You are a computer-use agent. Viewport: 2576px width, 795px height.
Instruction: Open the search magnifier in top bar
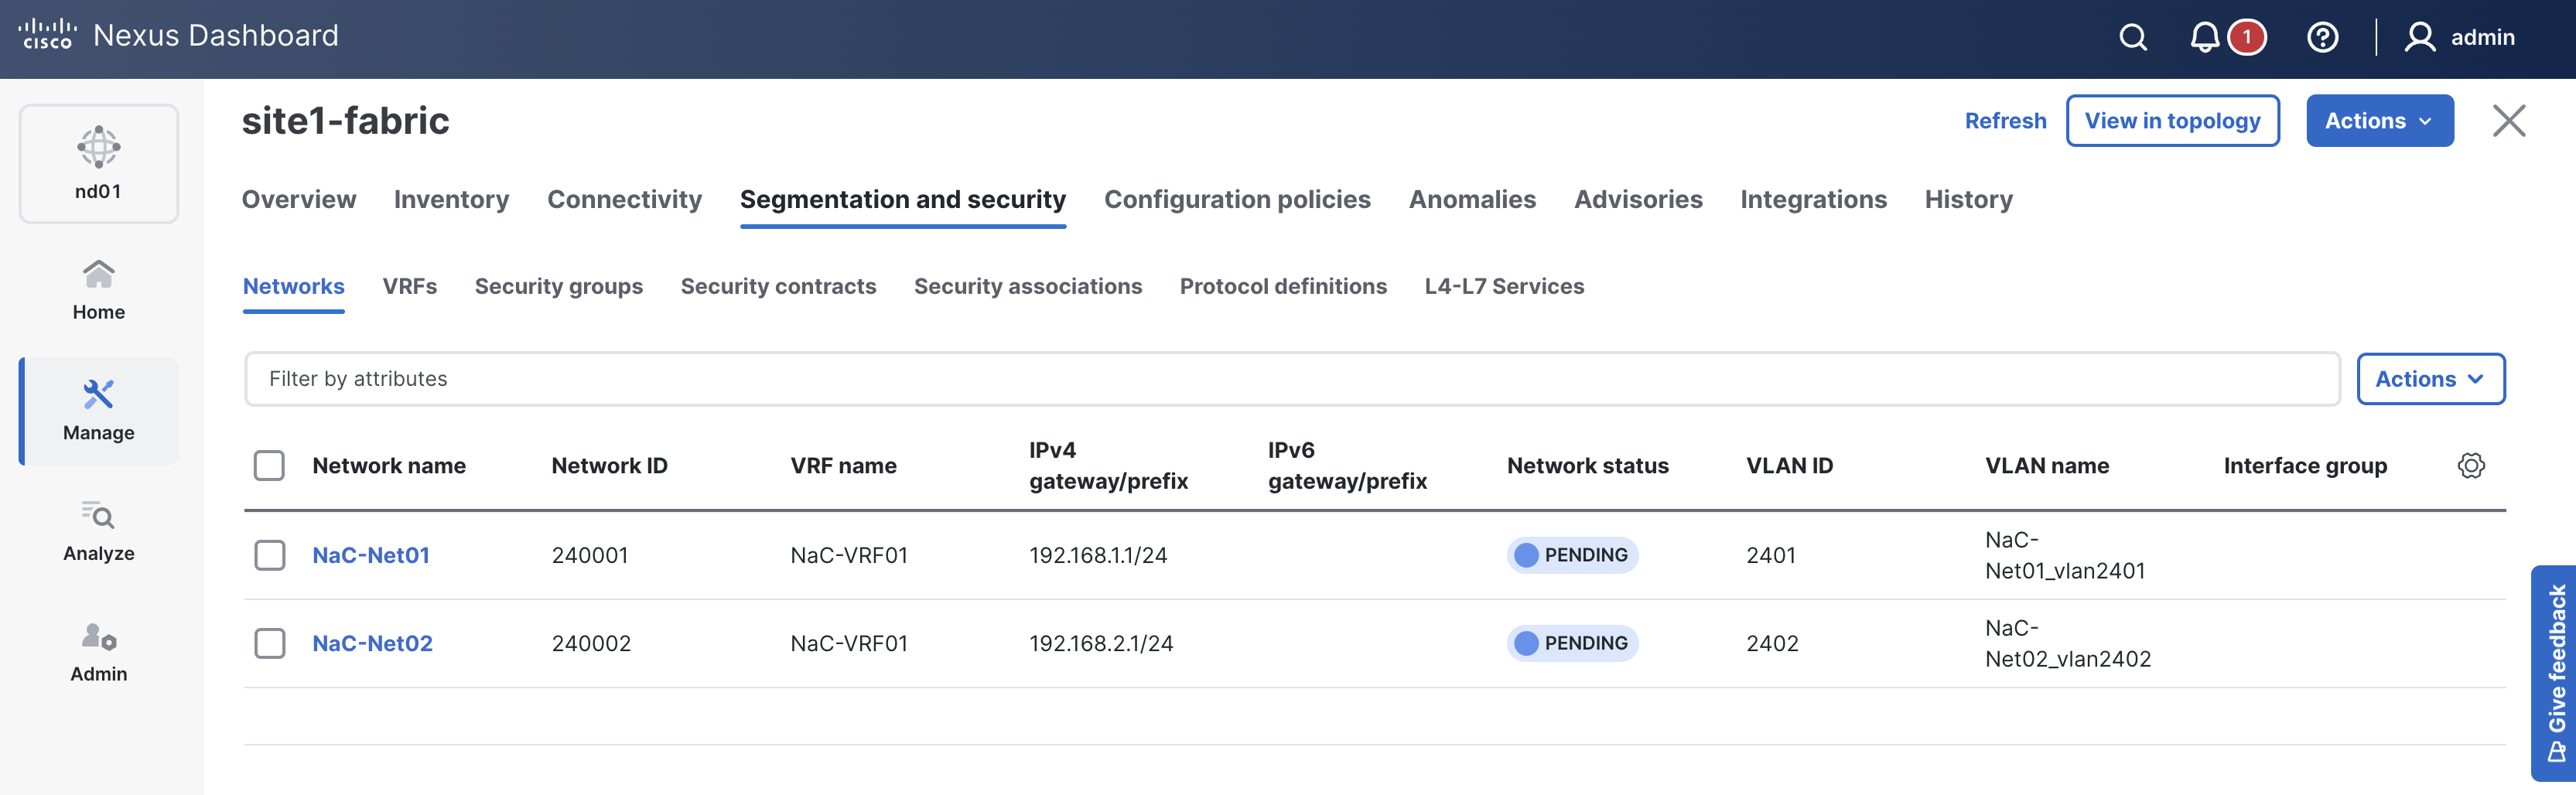click(2132, 38)
